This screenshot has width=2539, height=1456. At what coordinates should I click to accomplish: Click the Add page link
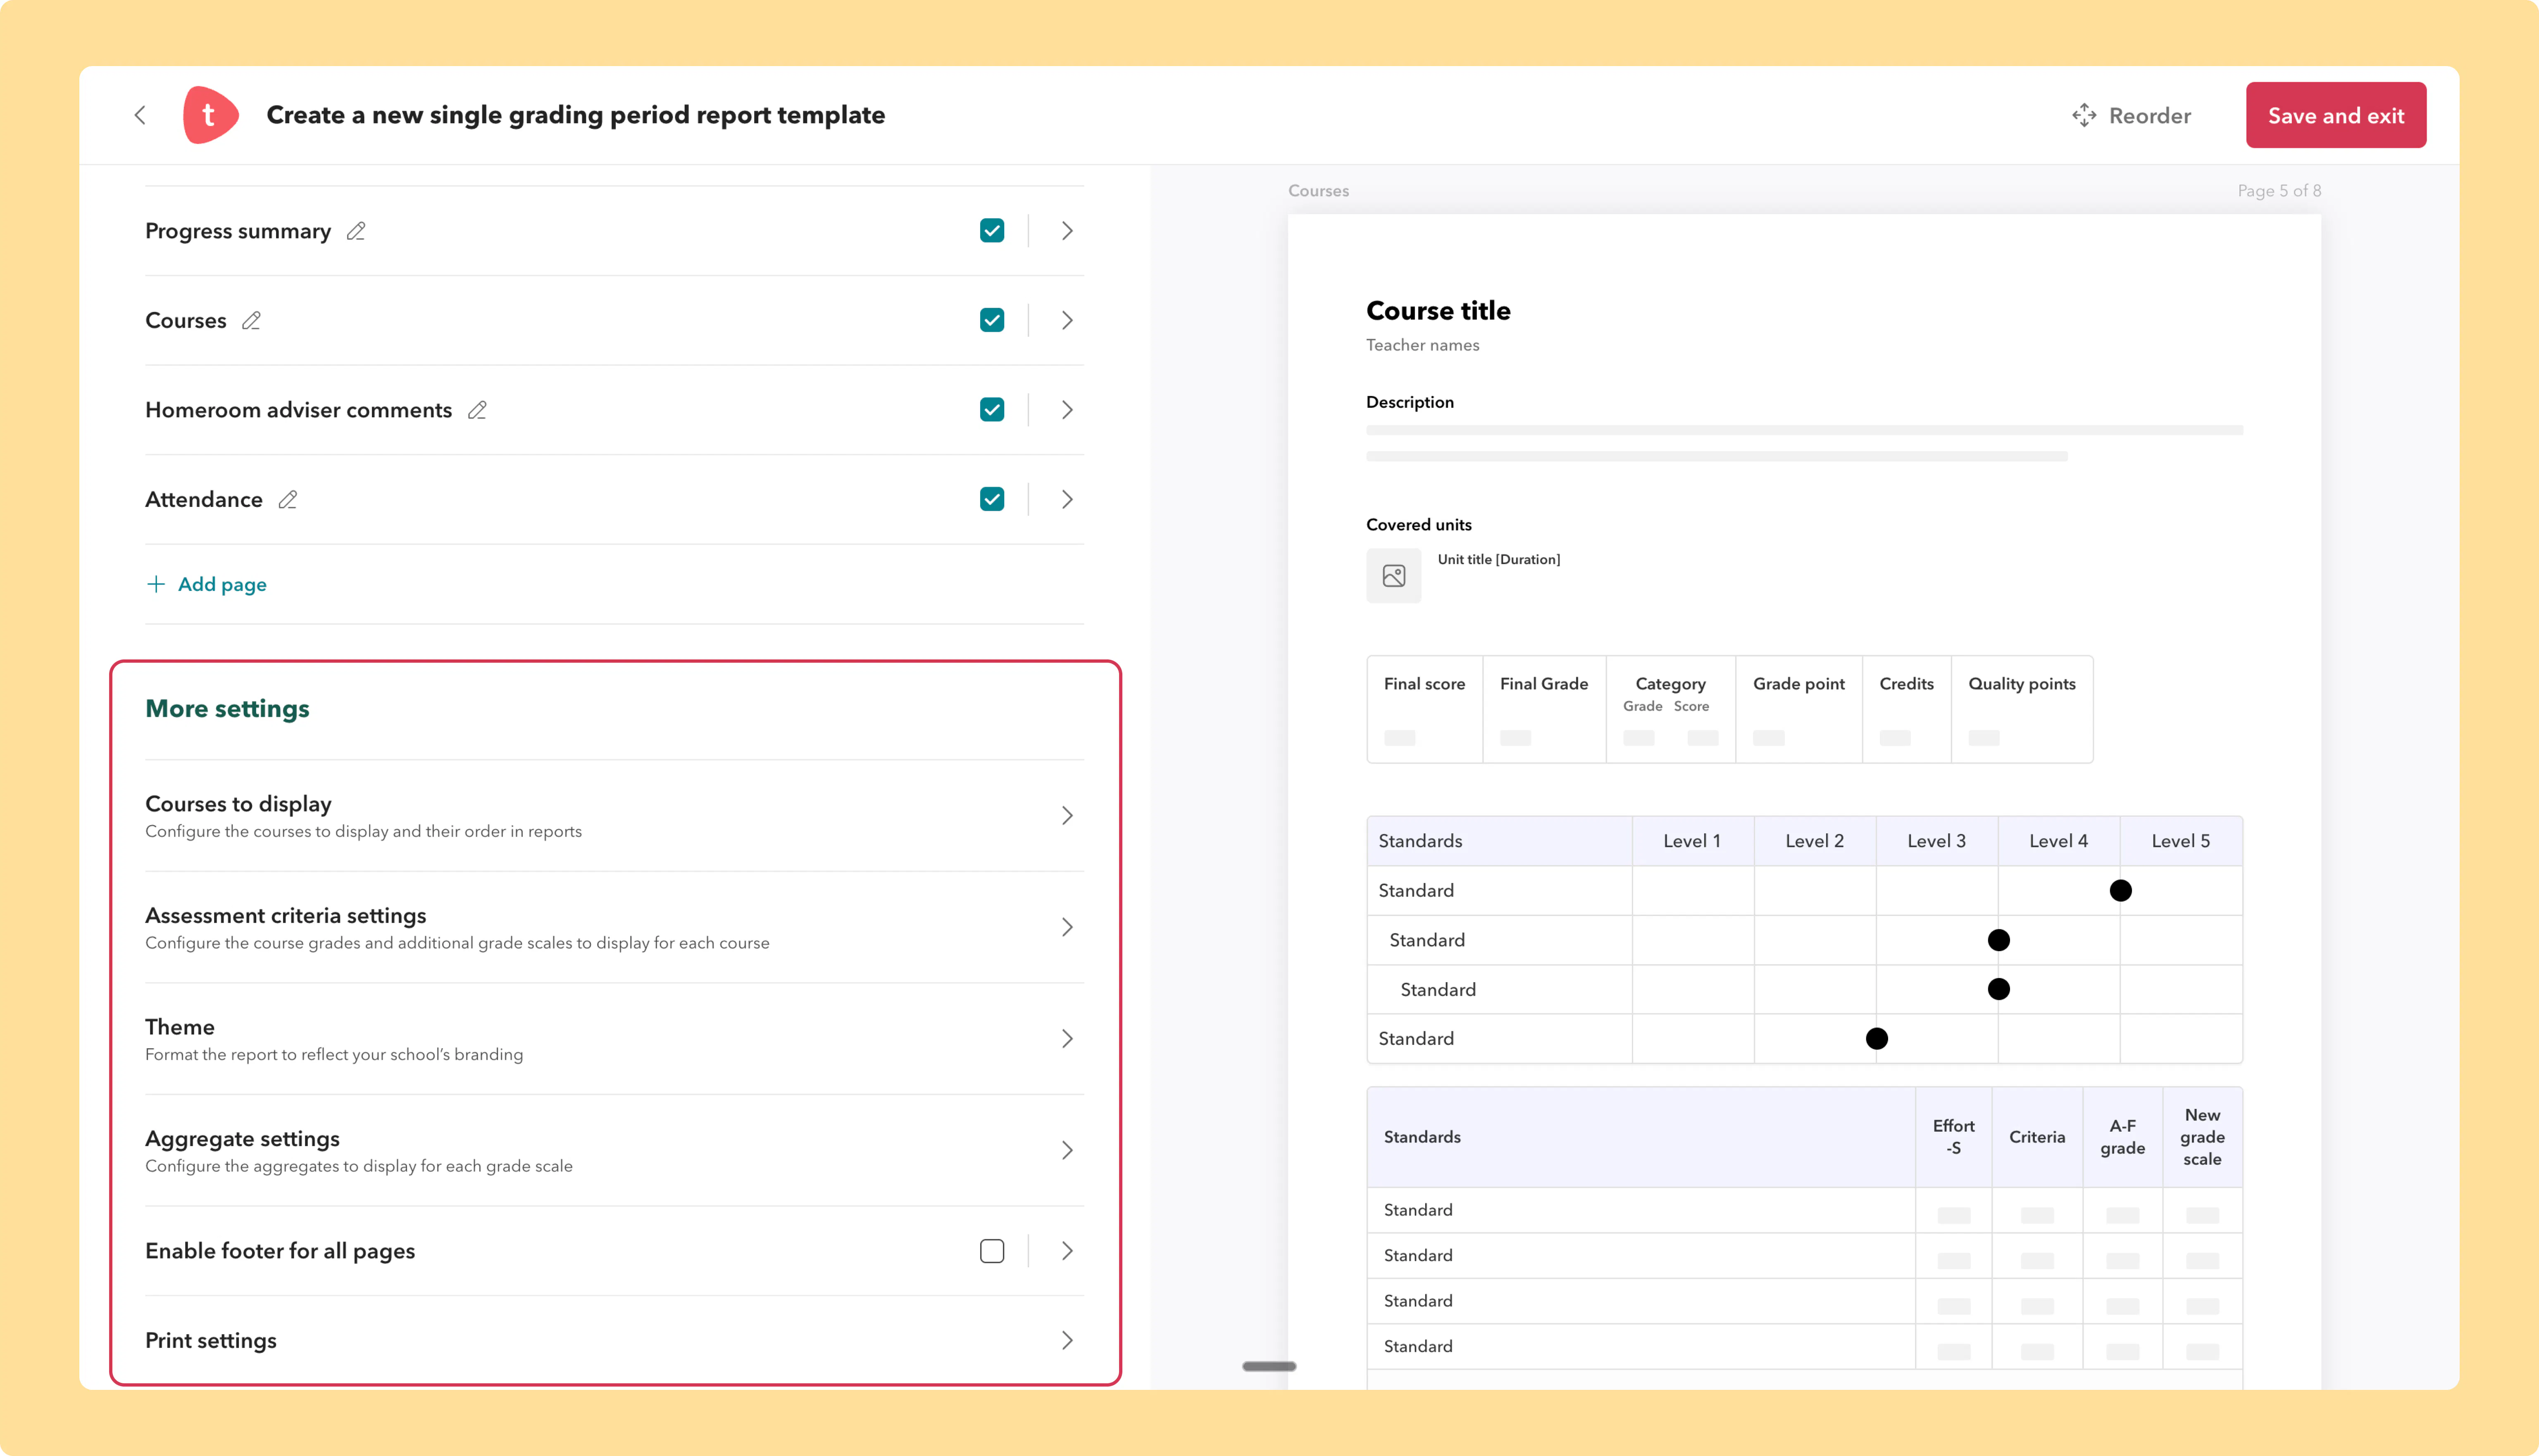pos(207,584)
